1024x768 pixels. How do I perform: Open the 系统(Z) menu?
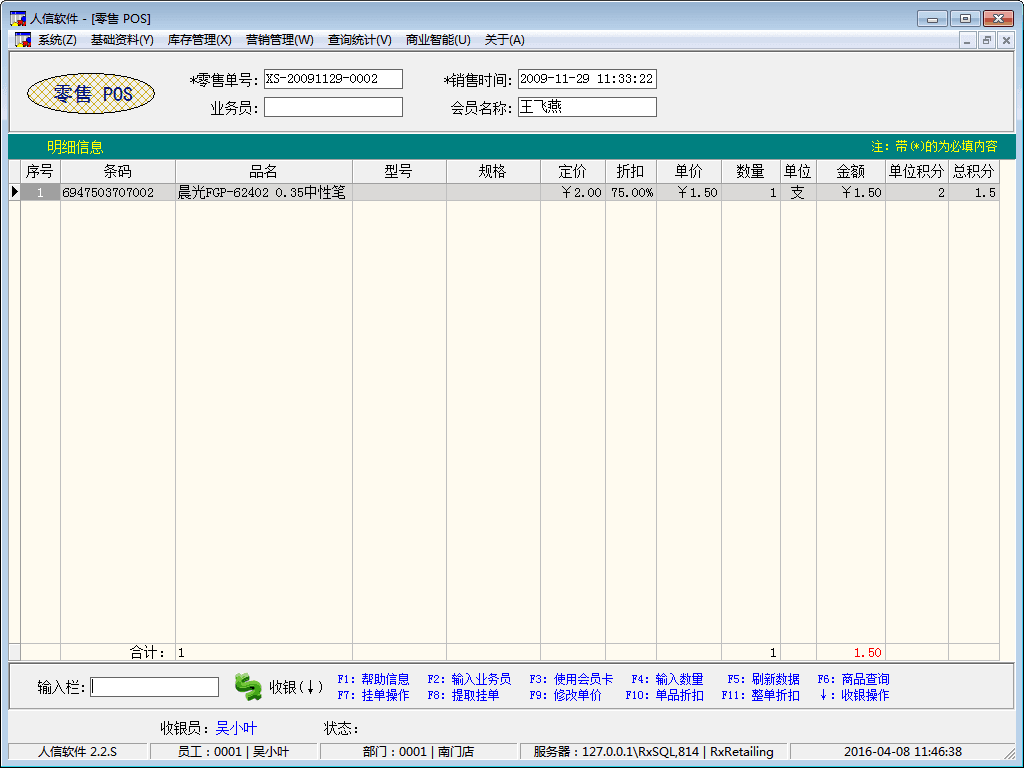coord(57,40)
